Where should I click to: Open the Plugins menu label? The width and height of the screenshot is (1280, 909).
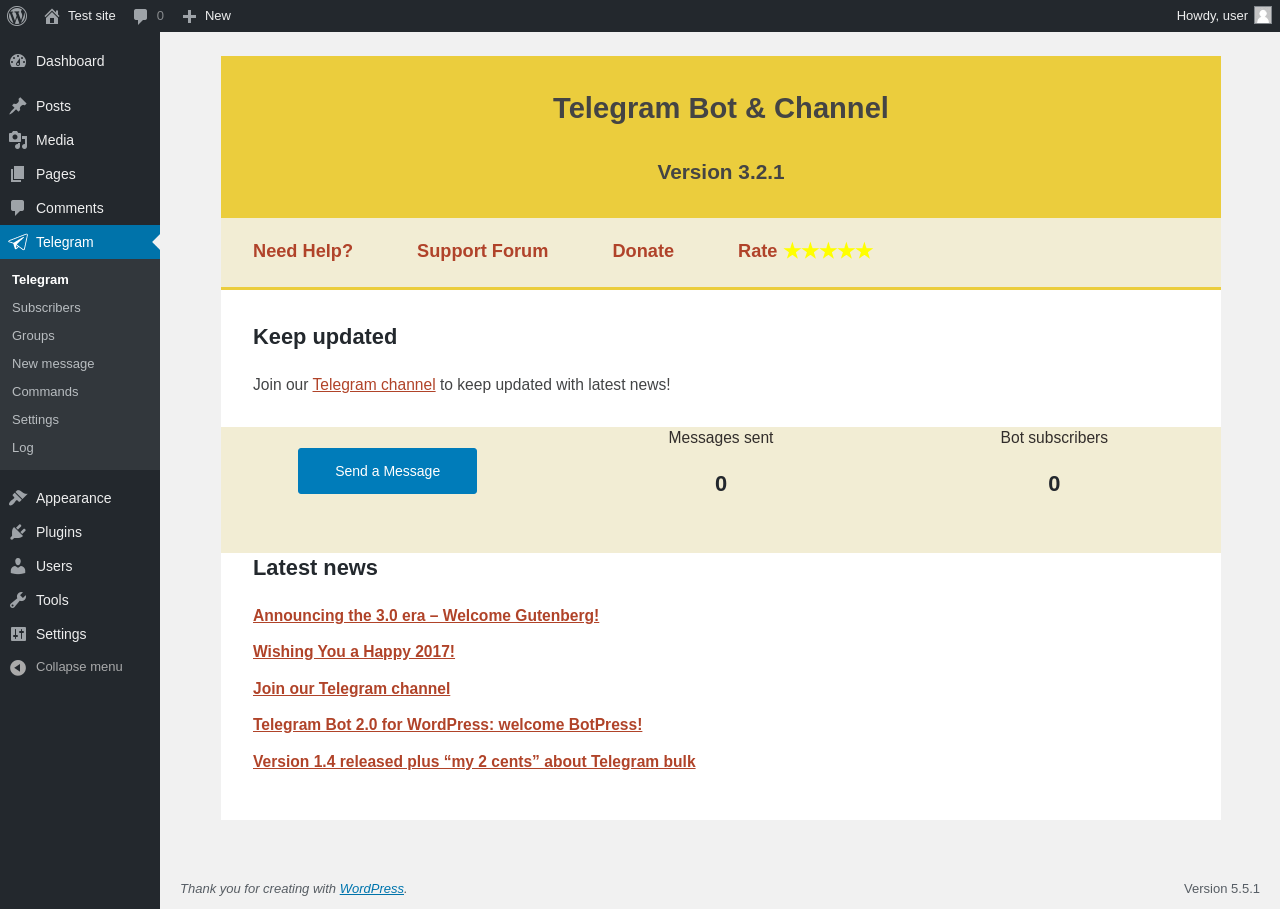pyautogui.click(x=59, y=532)
